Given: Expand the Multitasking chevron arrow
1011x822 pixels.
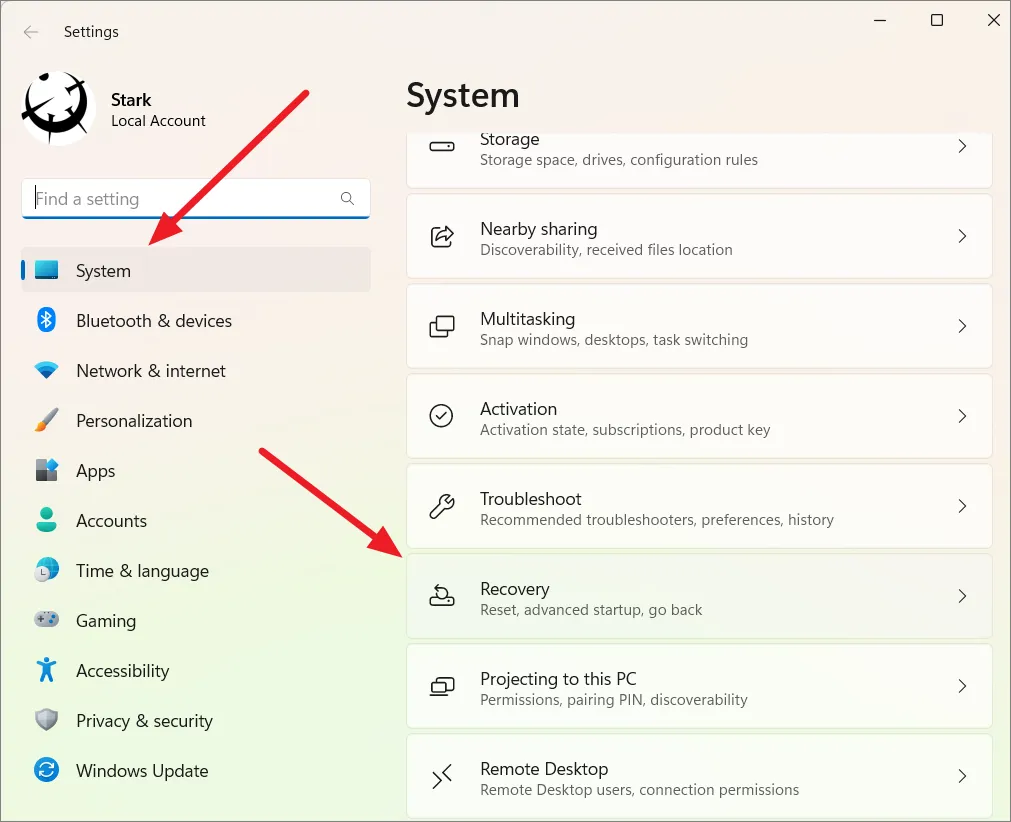Looking at the screenshot, I should tap(962, 327).
